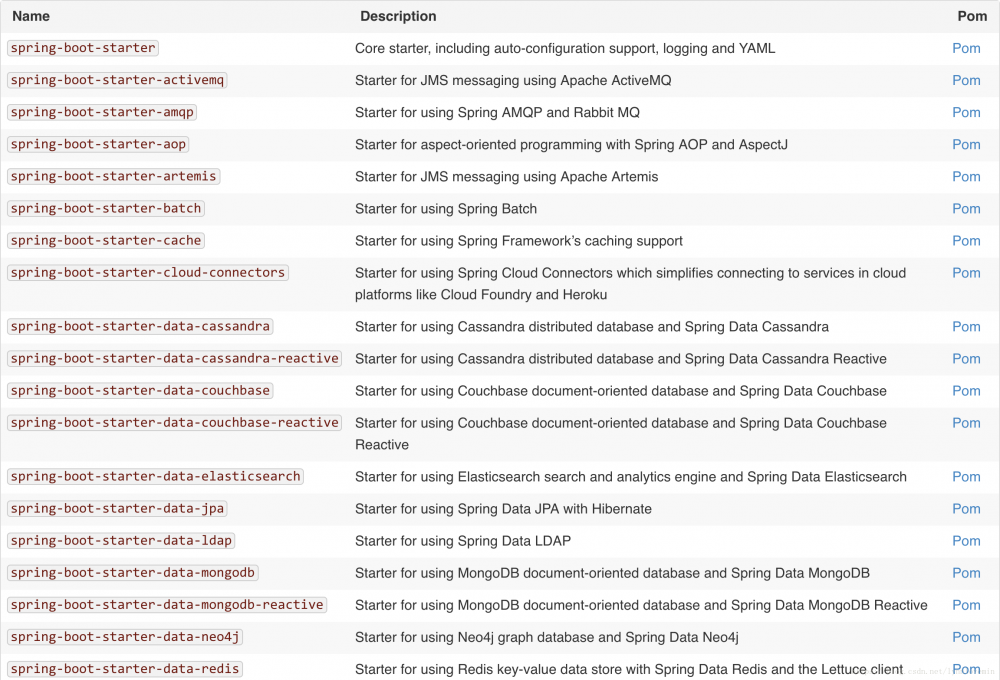Open Pom link for spring-boot-starter-data-ldap
Viewport: 1000px width, 680px height.
[x=966, y=540]
